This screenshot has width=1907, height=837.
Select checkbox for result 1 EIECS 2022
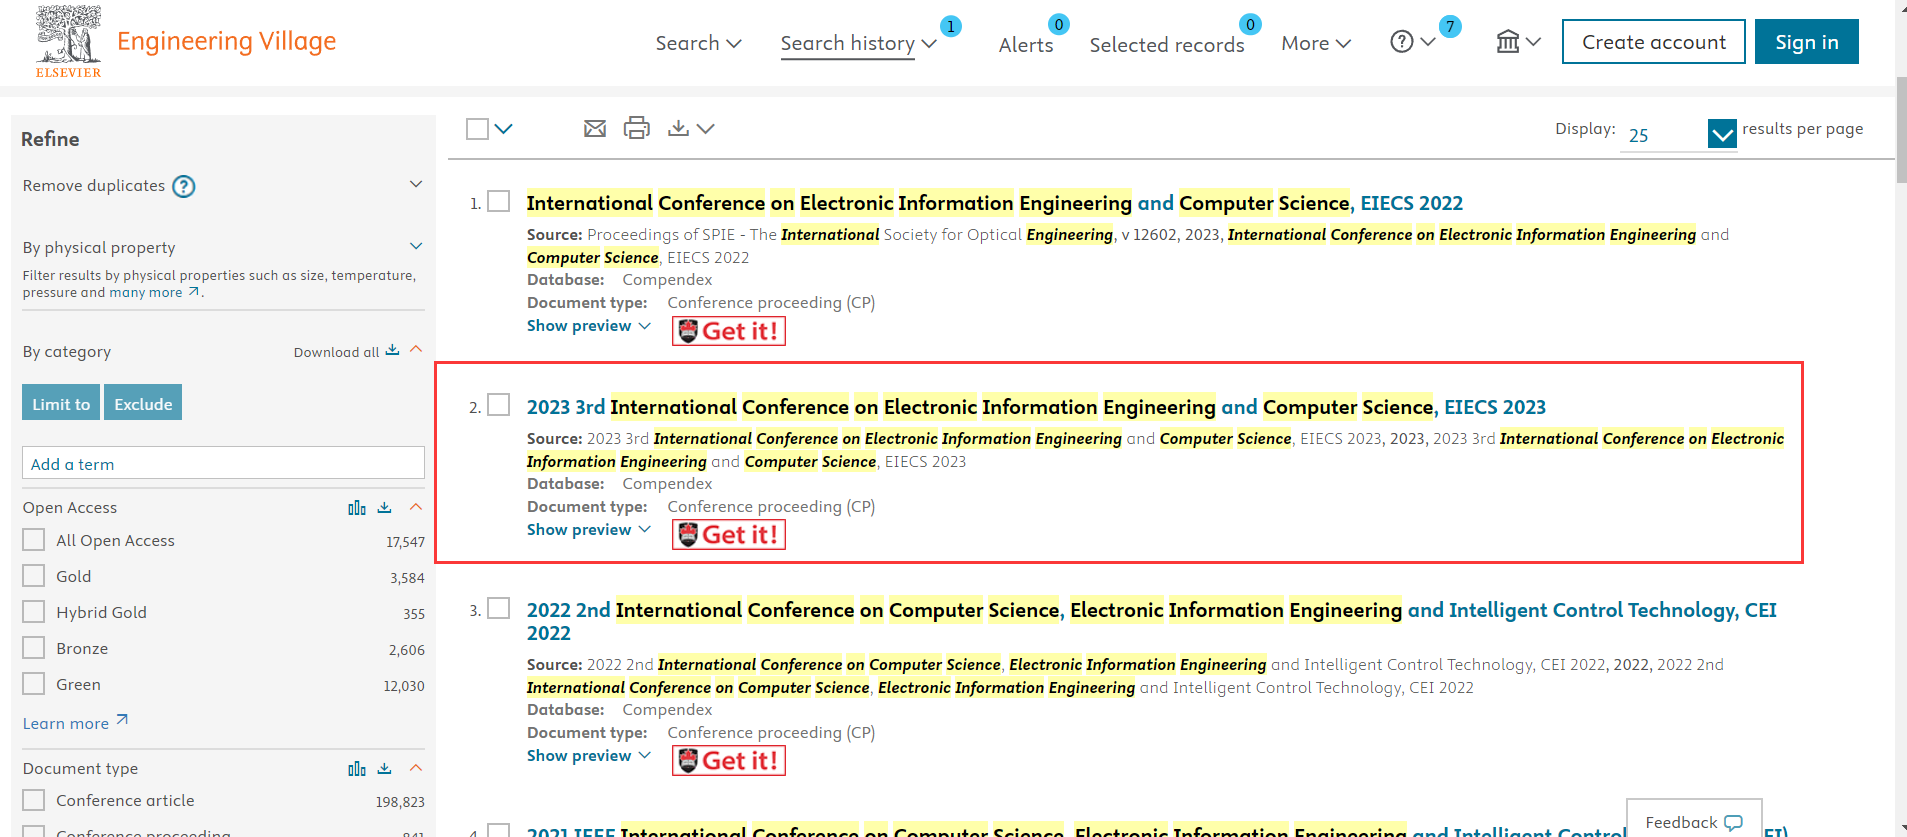(x=499, y=201)
